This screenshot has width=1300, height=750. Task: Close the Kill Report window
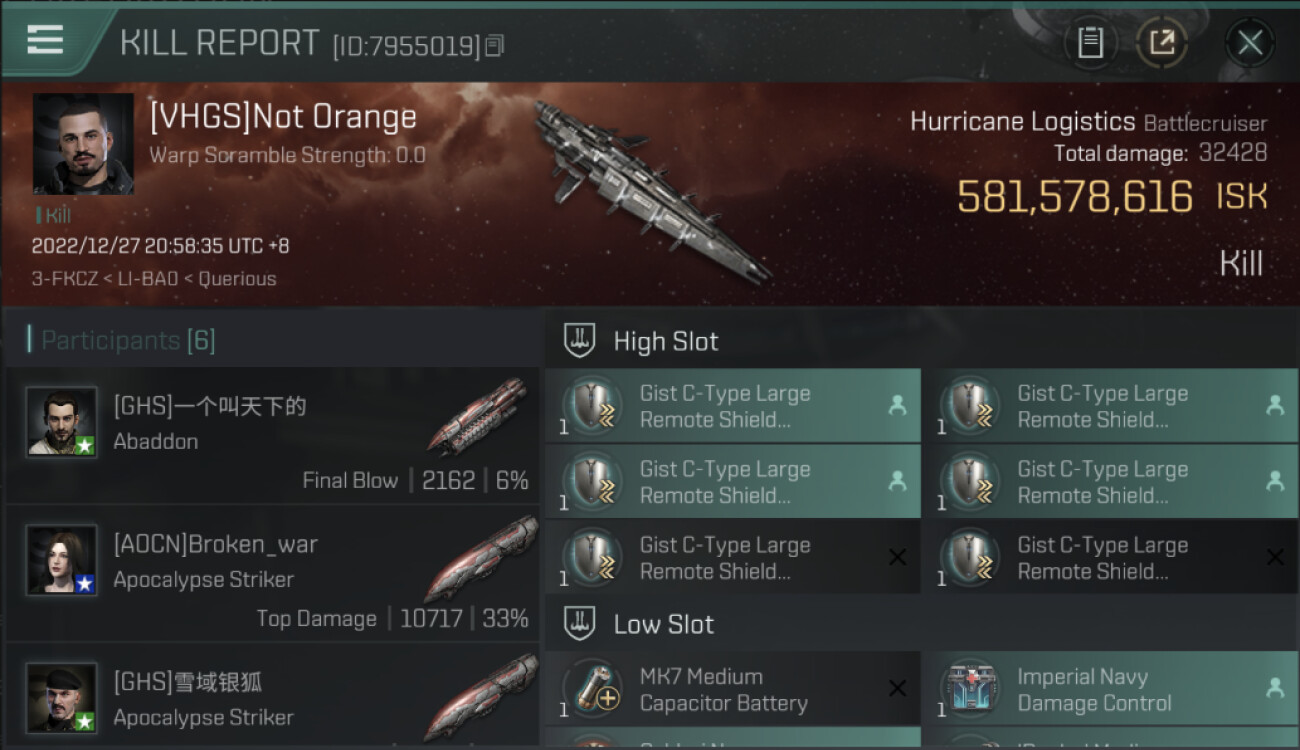pyautogui.click(x=1250, y=42)
